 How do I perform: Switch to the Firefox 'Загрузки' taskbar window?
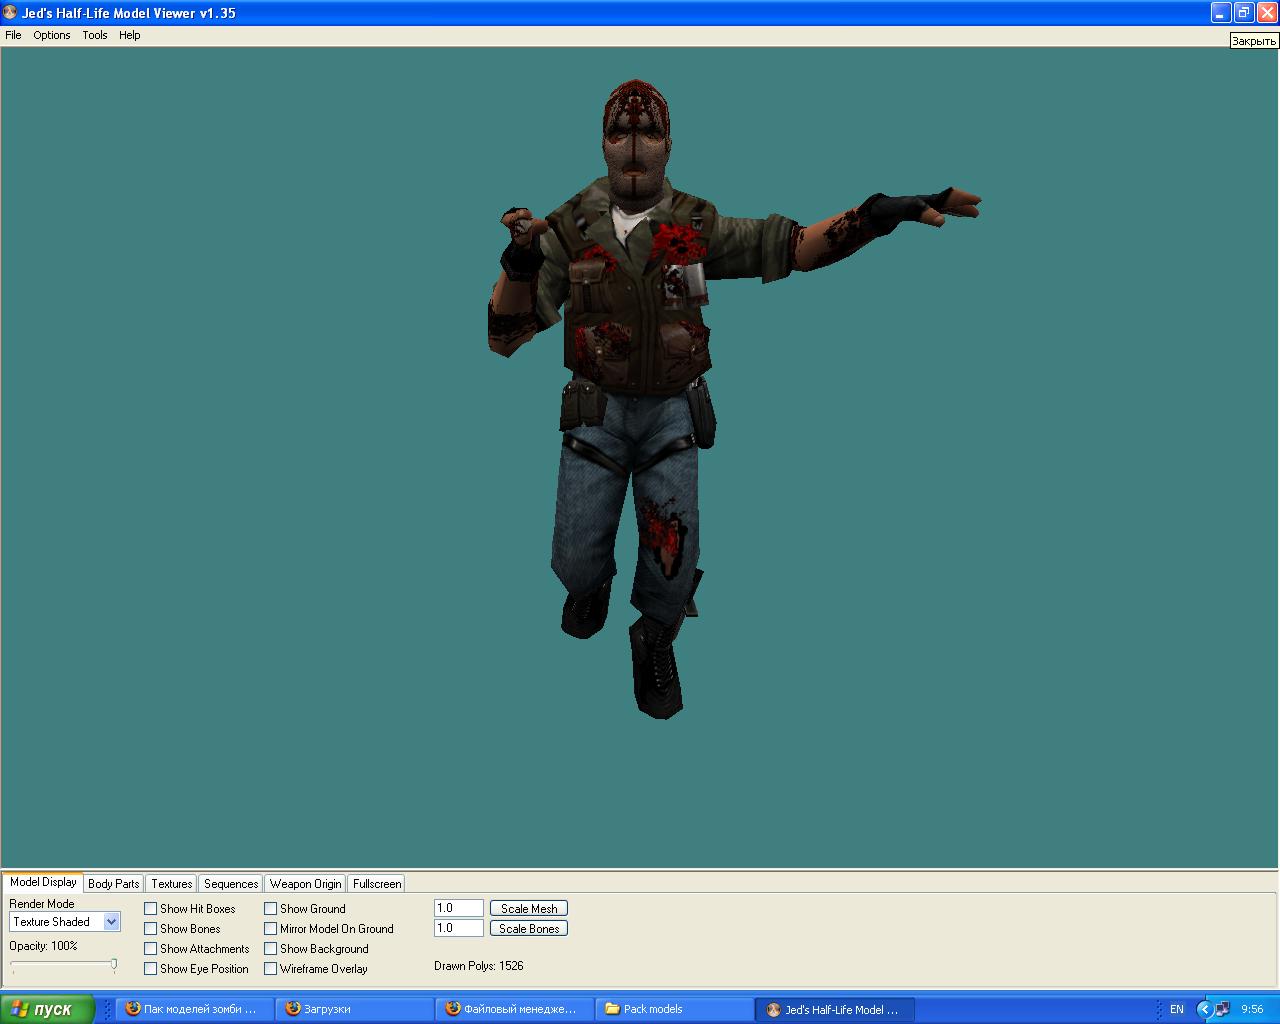tap(355, 1009)
